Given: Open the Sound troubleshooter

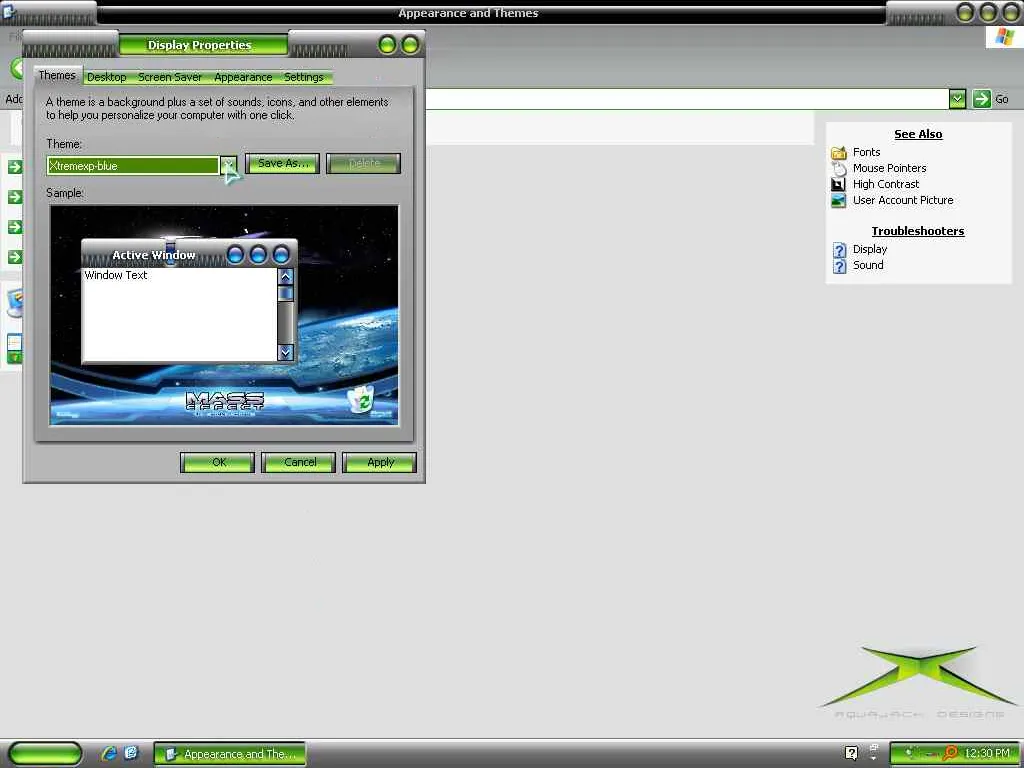Looking at the screenshot, I should click(x=868, y=265).
